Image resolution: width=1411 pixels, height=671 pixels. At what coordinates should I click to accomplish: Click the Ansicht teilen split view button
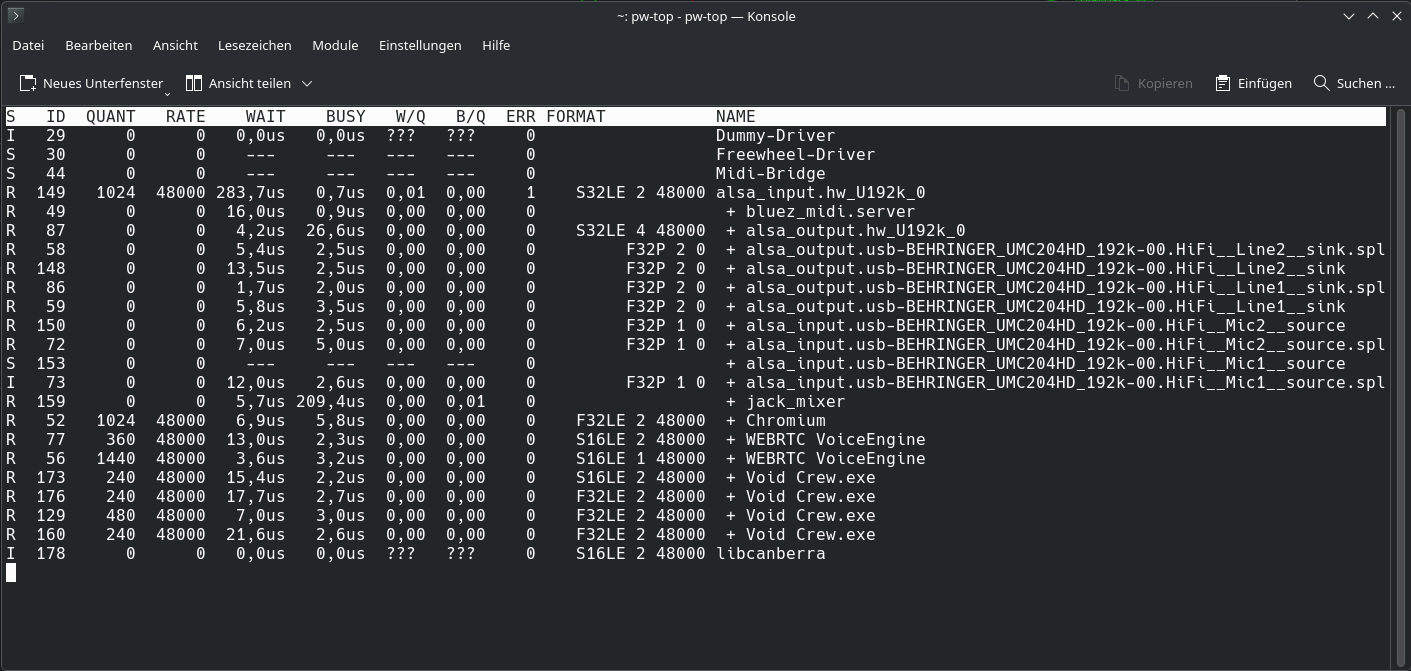click(238, 83)
